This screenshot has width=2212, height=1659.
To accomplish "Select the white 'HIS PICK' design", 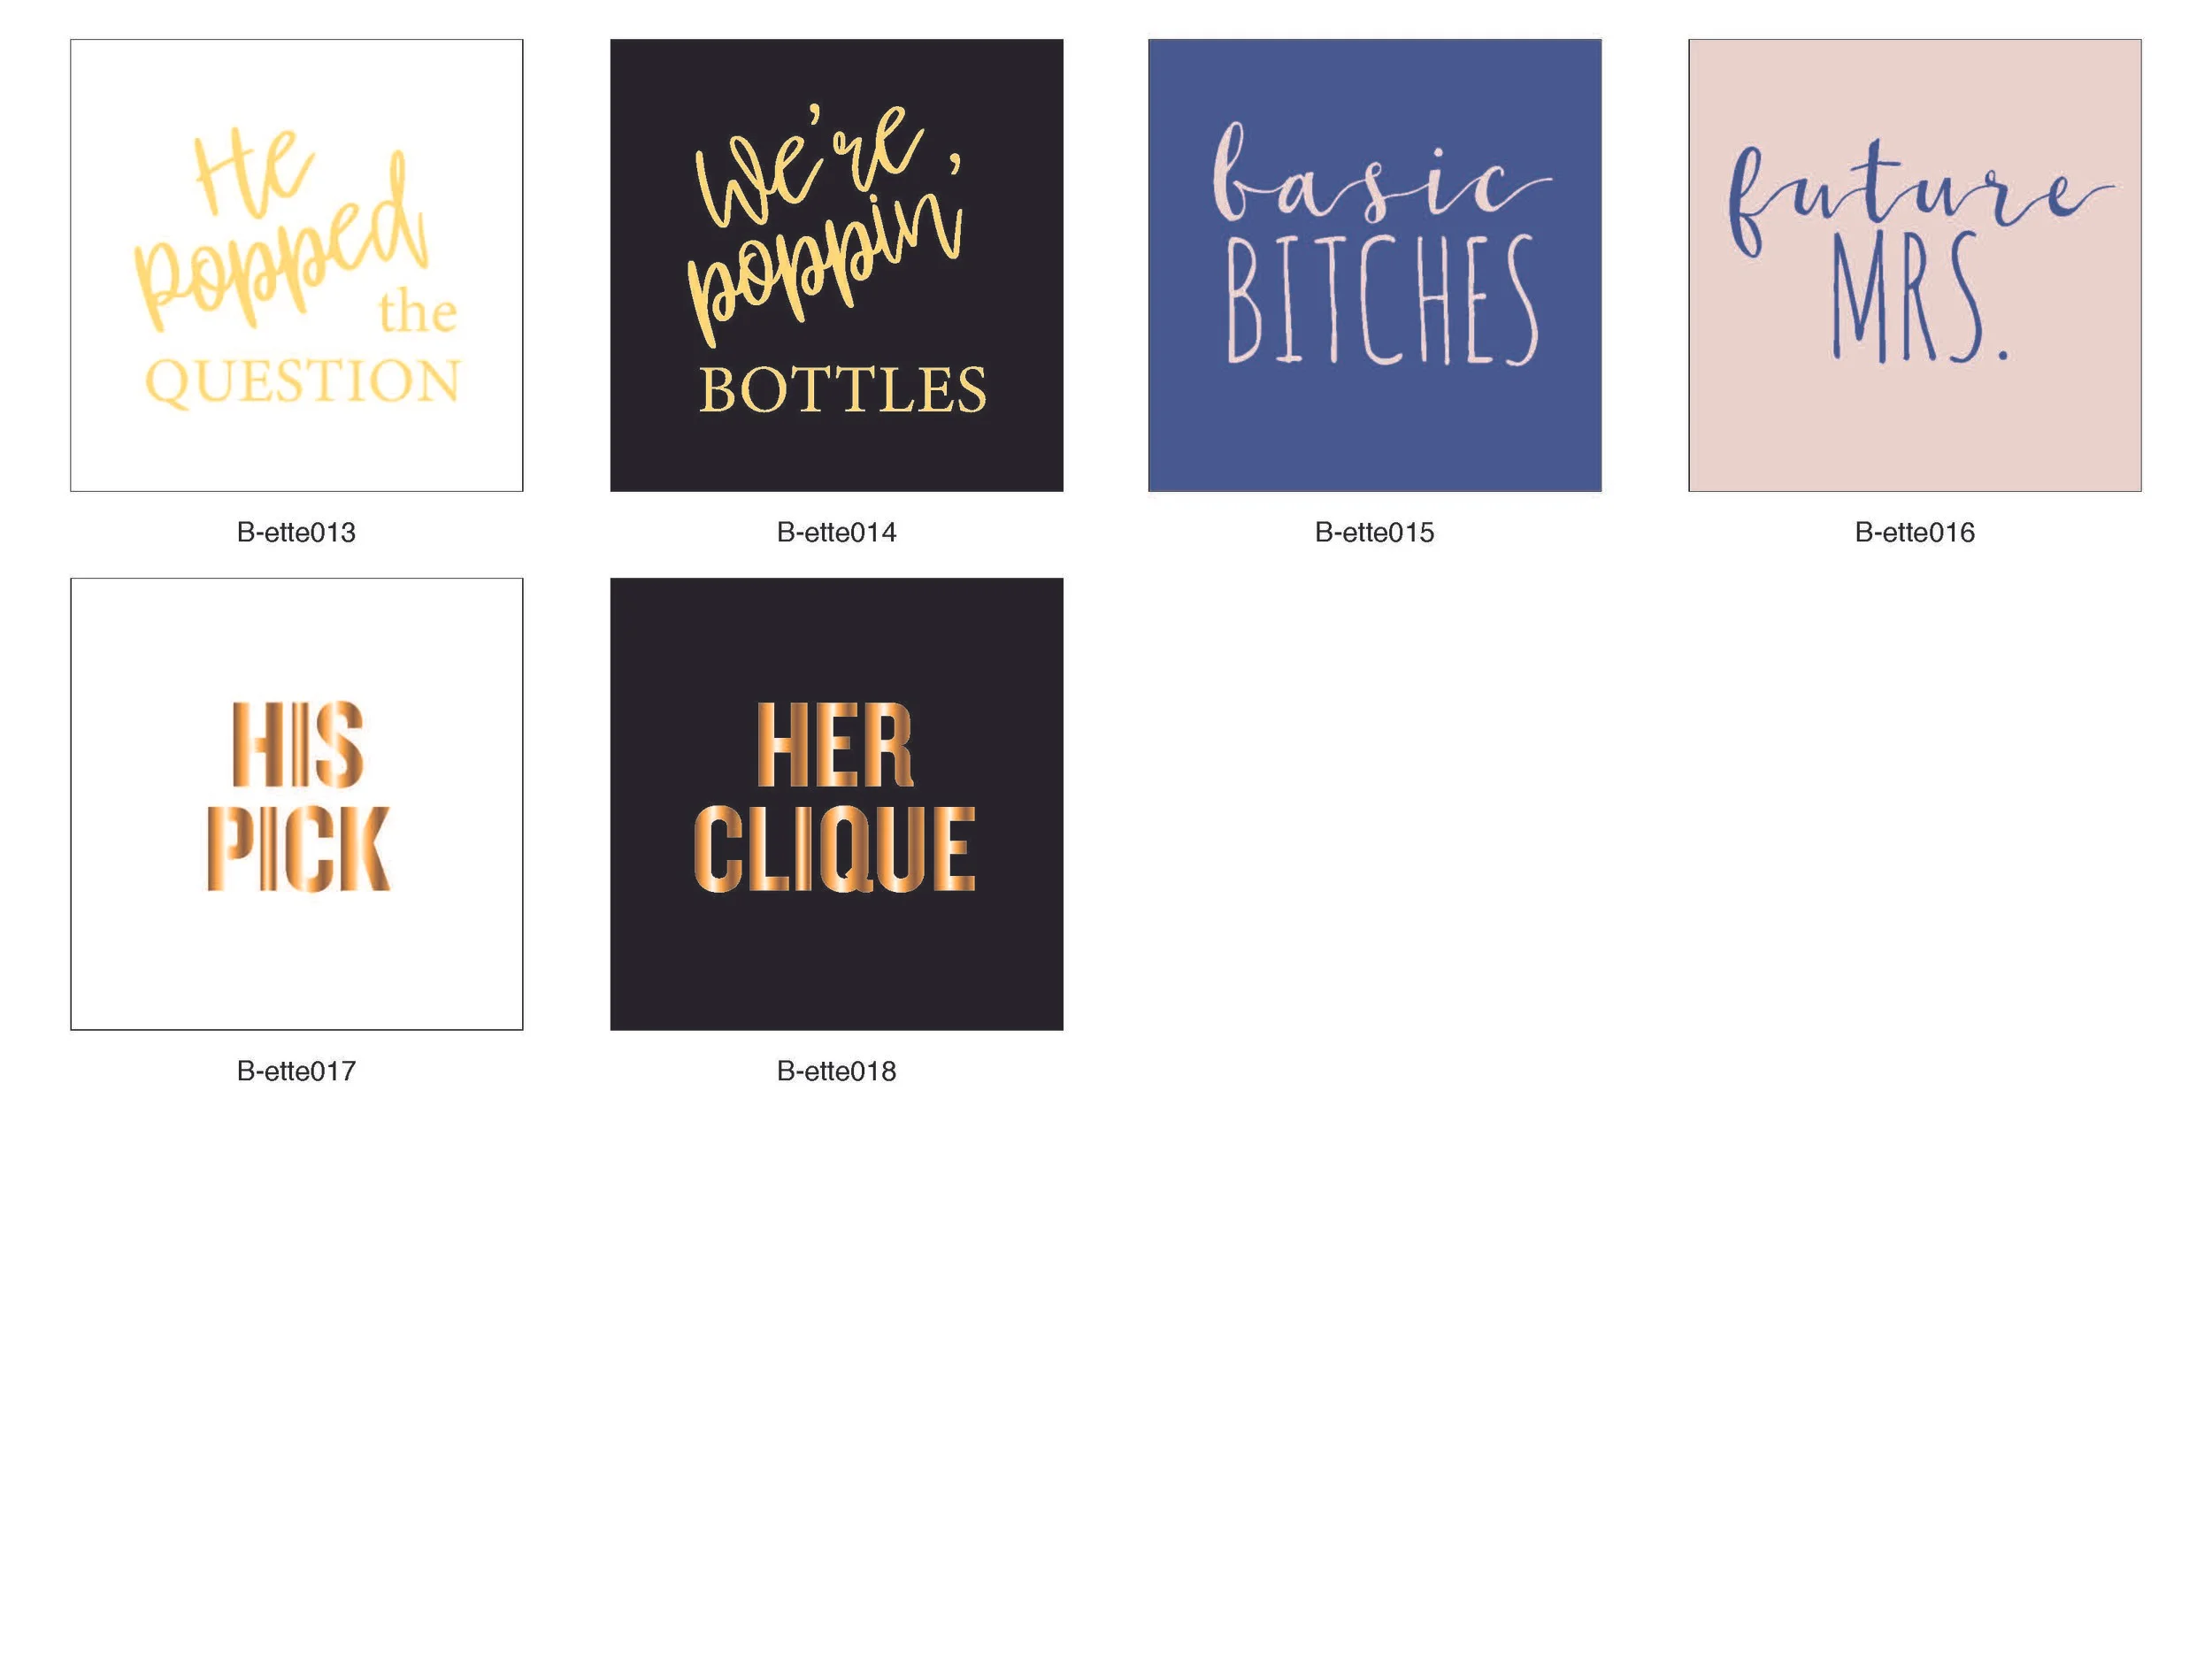I will pos(296,803).
